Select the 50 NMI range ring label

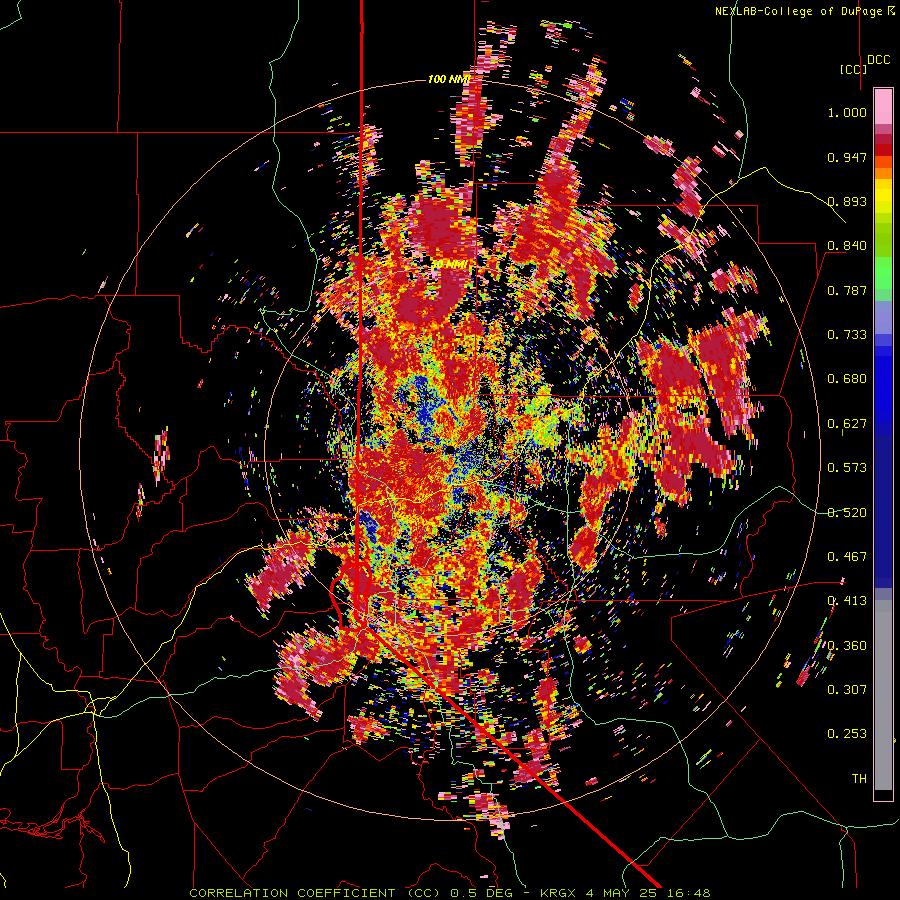[x=449, y=265]
